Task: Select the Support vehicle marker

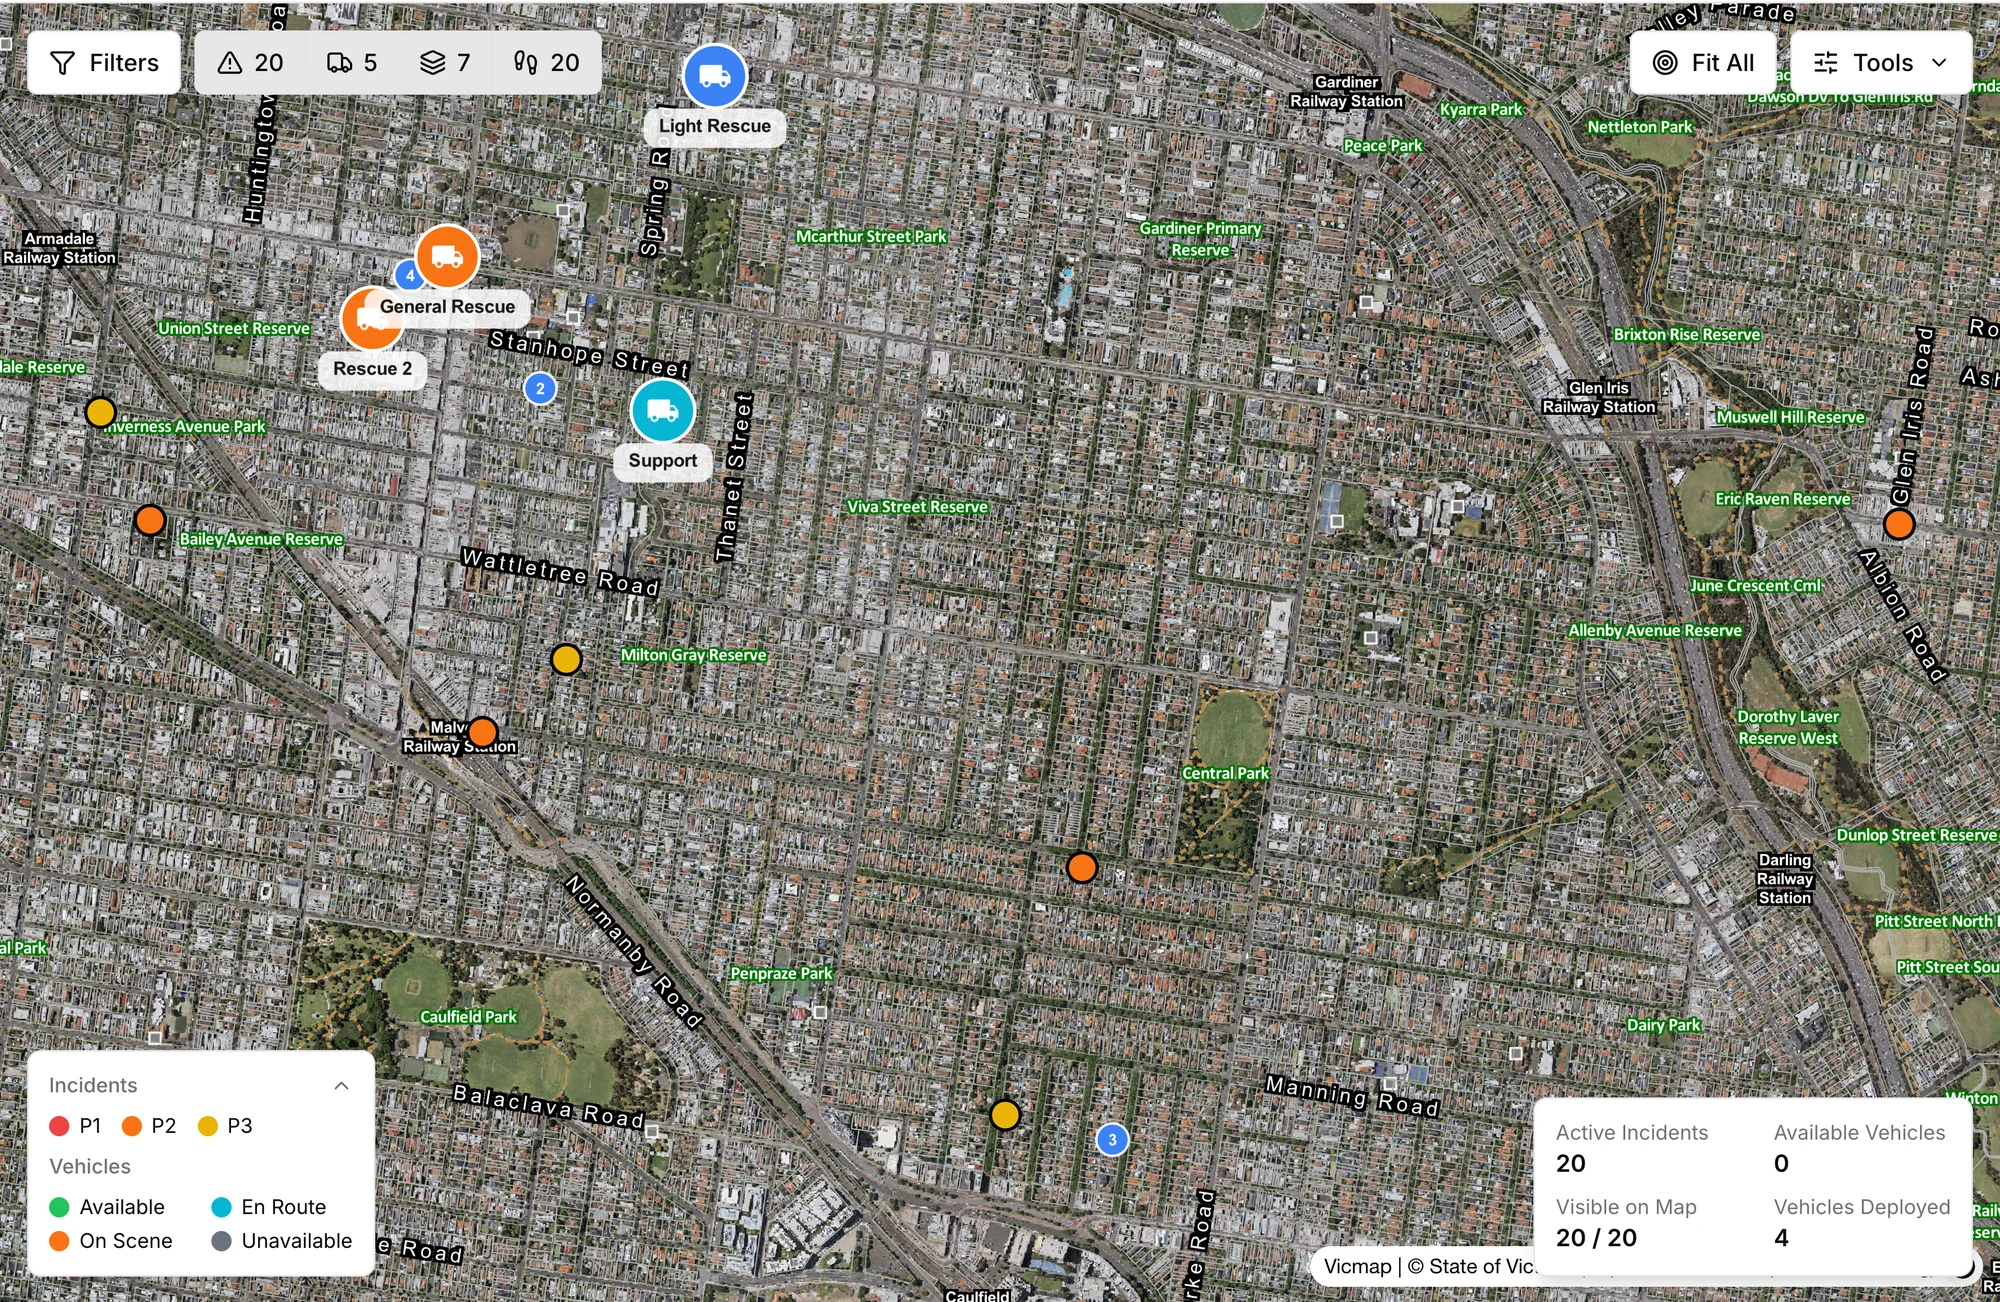Action: [x=663, y=411]
